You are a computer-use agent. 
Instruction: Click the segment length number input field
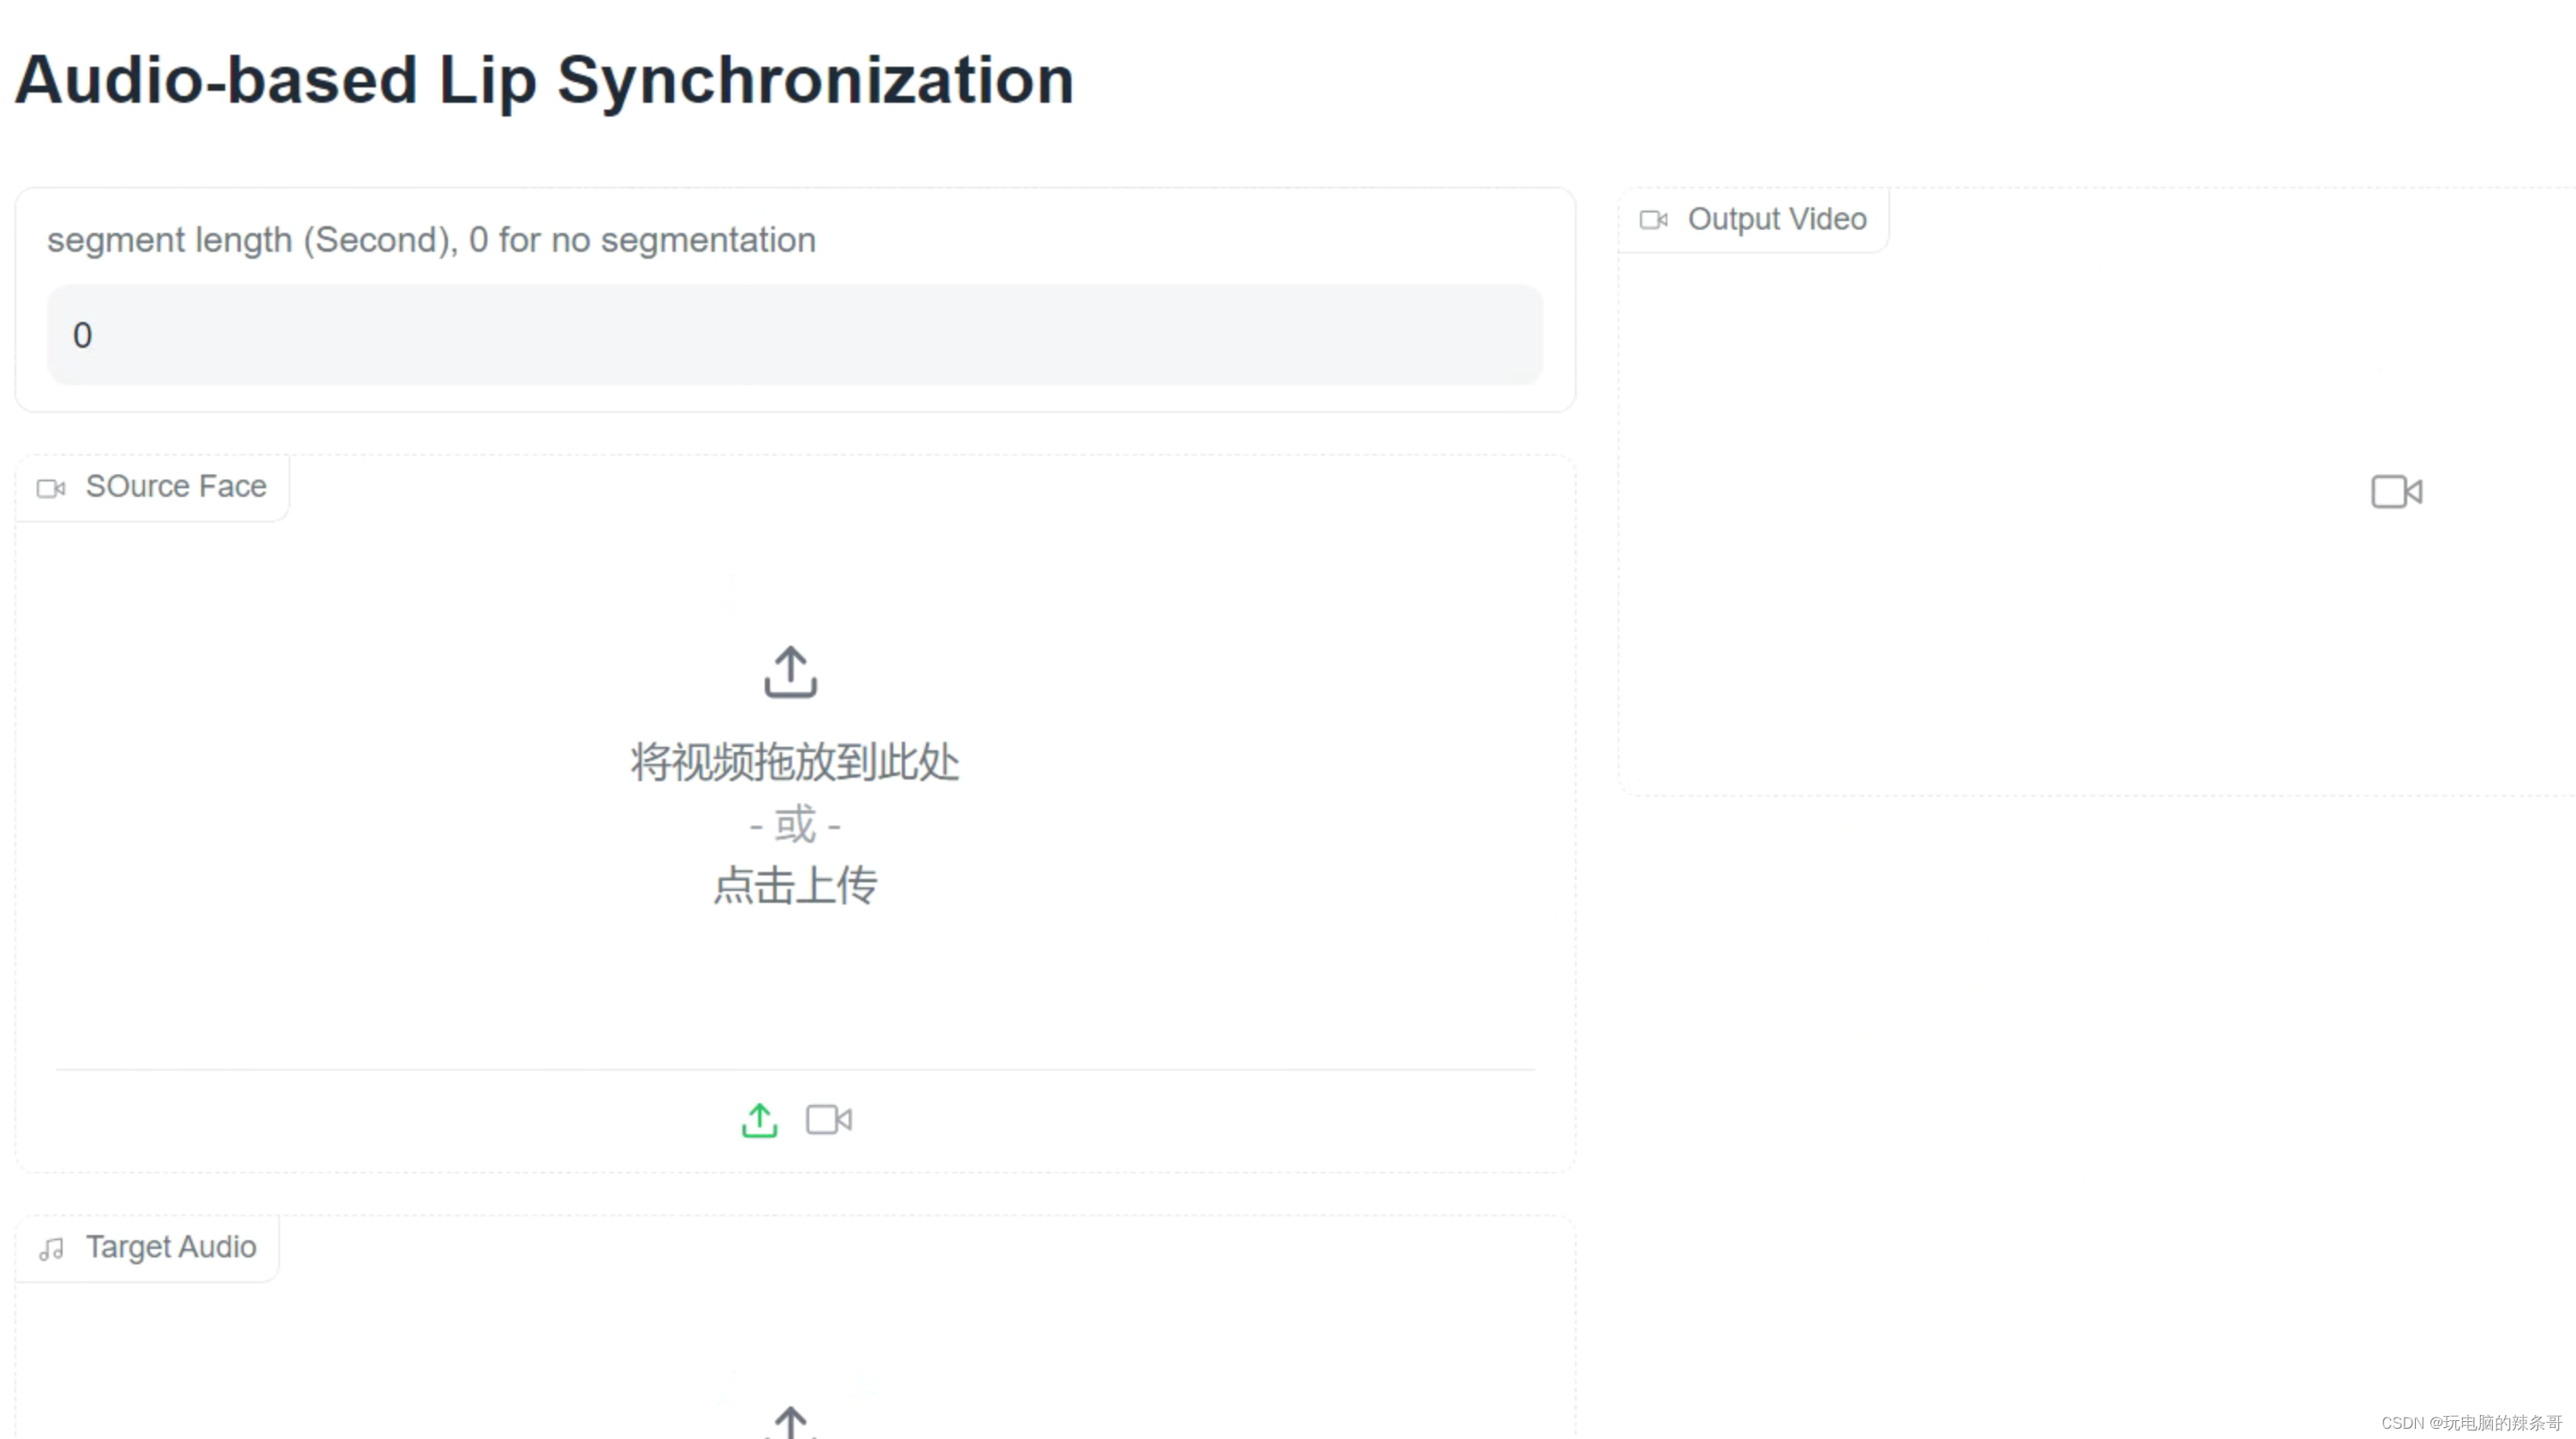pos(795,335)
